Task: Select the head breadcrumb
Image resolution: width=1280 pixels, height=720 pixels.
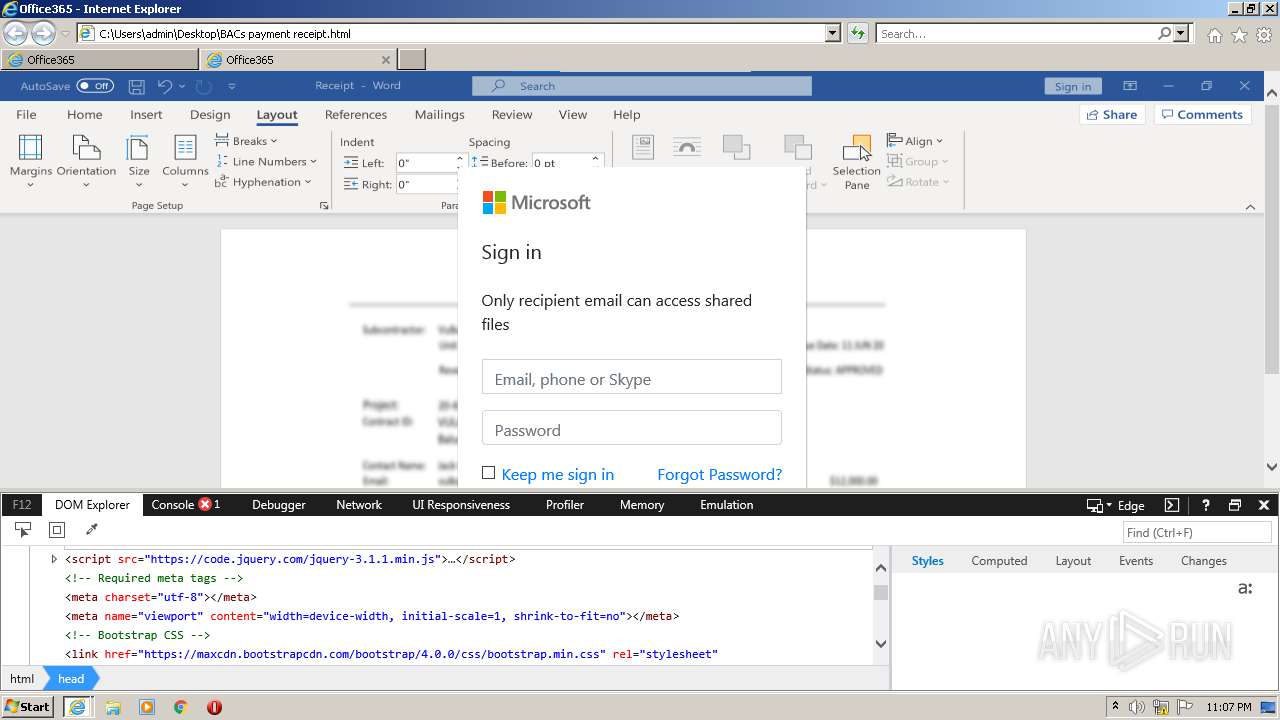Action: pyautogui.click(x=71, y=678)
